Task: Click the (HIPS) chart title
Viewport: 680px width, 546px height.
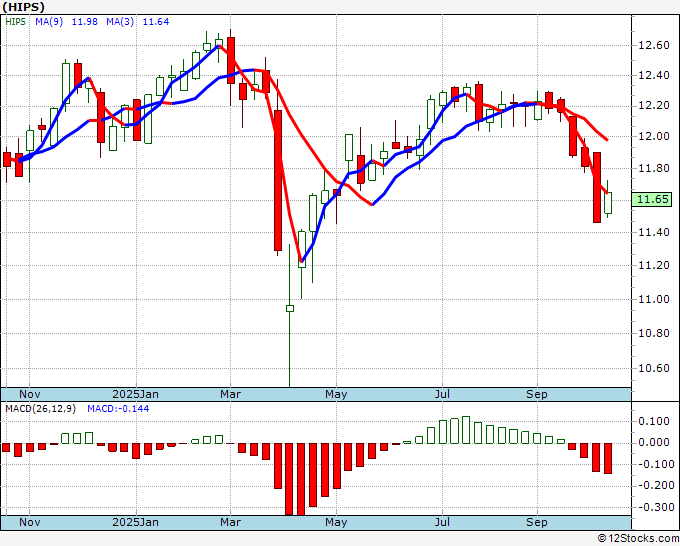Action: click(x=23, y=7)
